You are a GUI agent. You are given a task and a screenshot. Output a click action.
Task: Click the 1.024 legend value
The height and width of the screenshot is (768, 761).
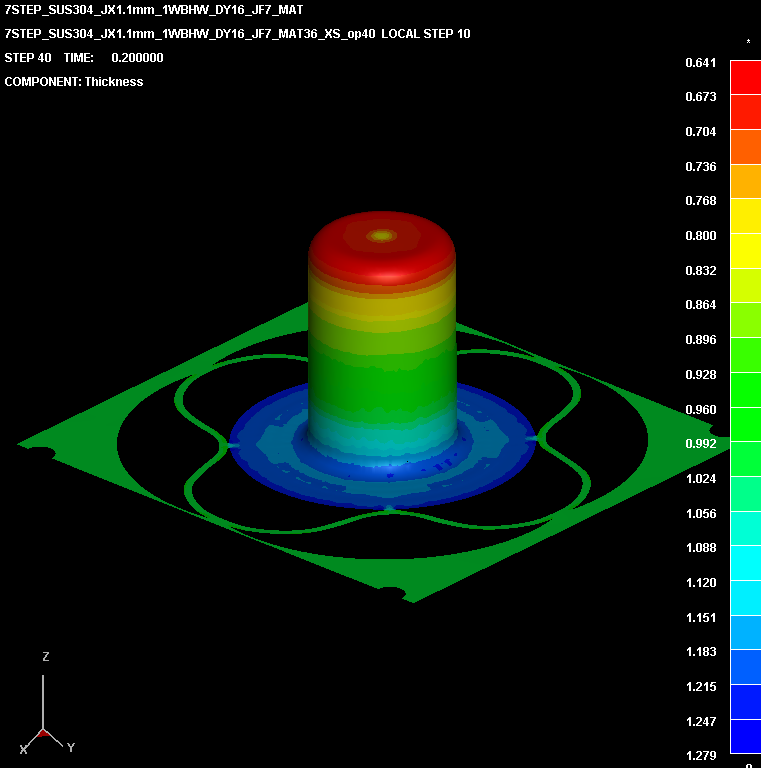700,479
